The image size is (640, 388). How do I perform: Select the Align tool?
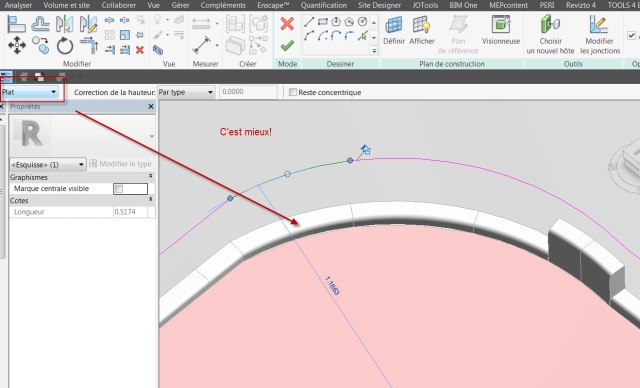[16, 24]
